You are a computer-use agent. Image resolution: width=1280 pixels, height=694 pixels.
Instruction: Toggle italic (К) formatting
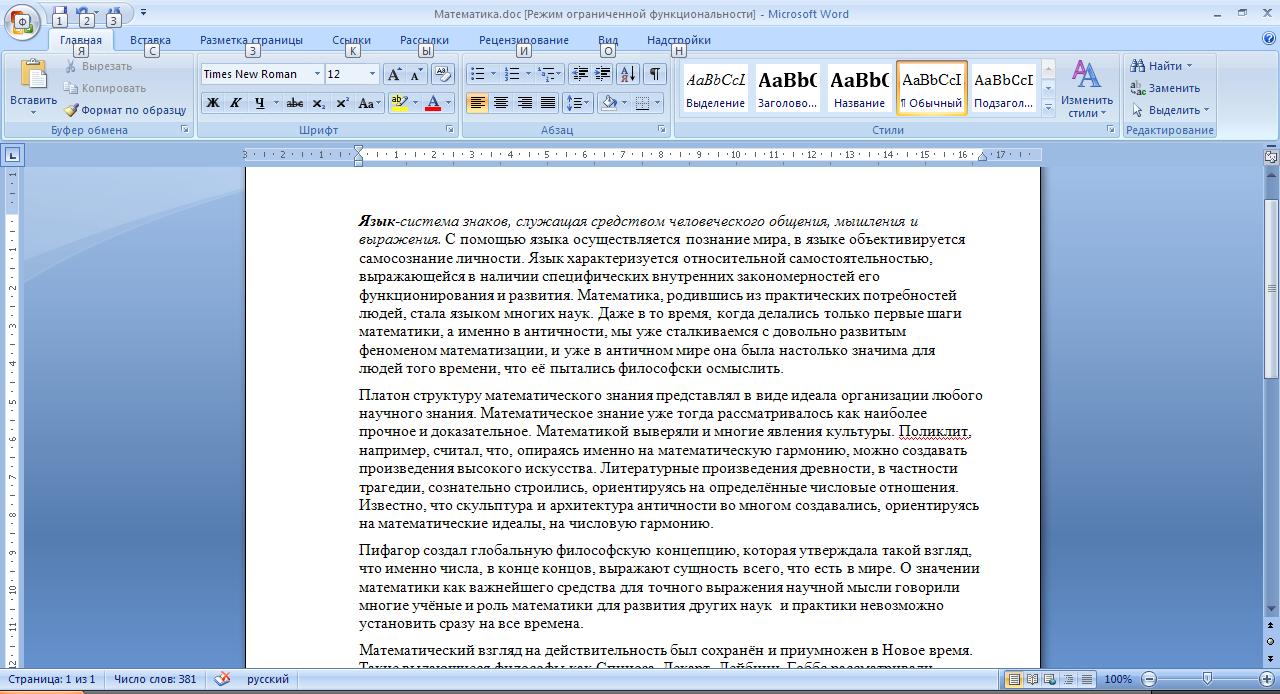point(236,103)
